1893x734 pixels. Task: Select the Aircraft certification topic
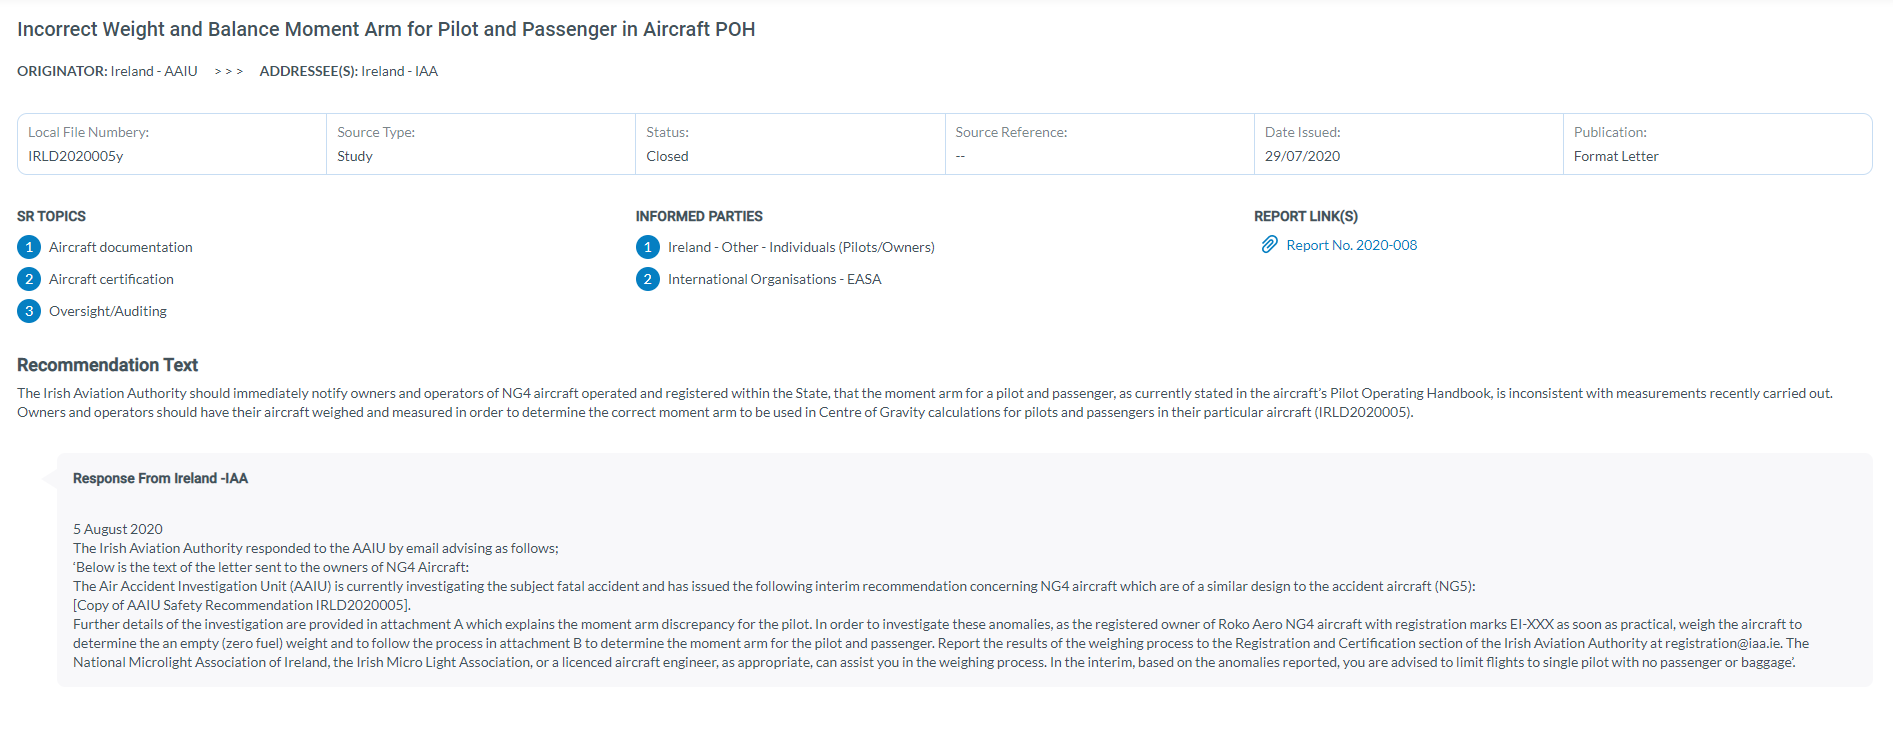111,279
